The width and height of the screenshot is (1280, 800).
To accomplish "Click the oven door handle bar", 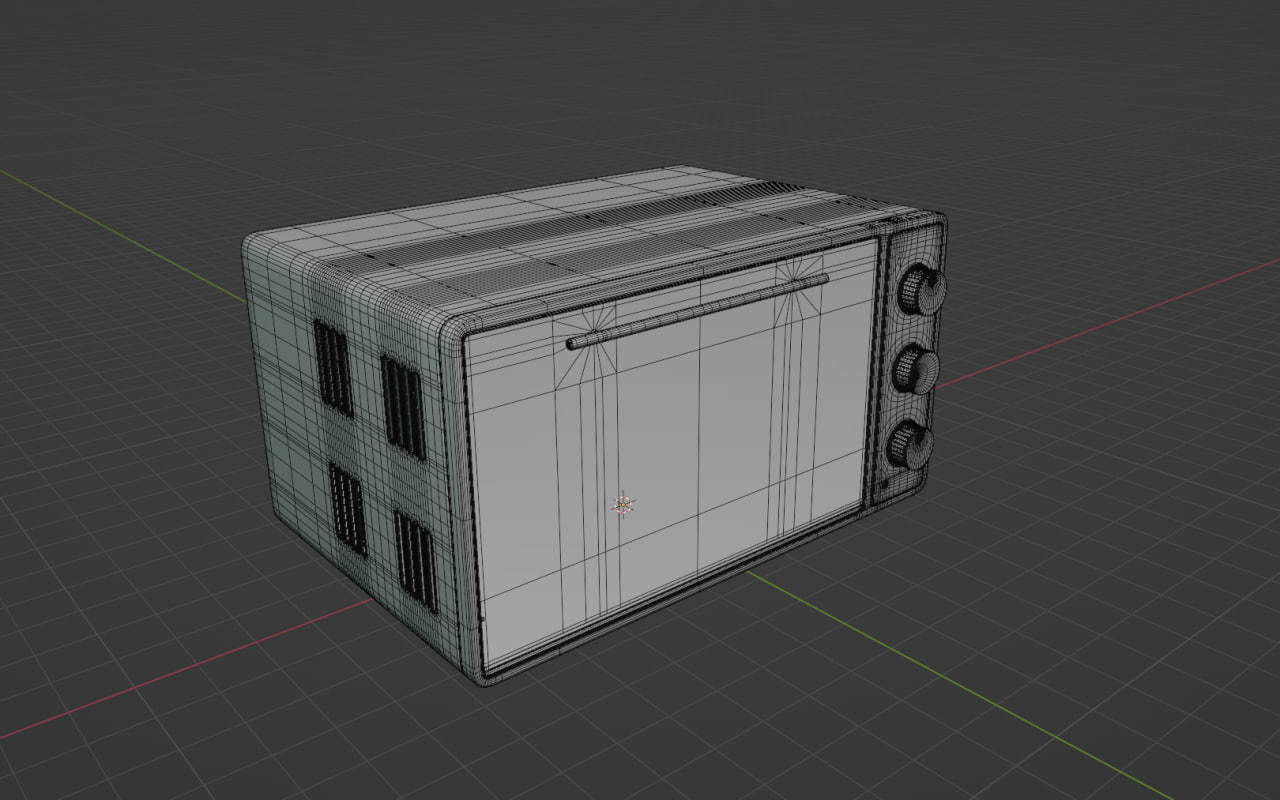I will click(697, 311).
